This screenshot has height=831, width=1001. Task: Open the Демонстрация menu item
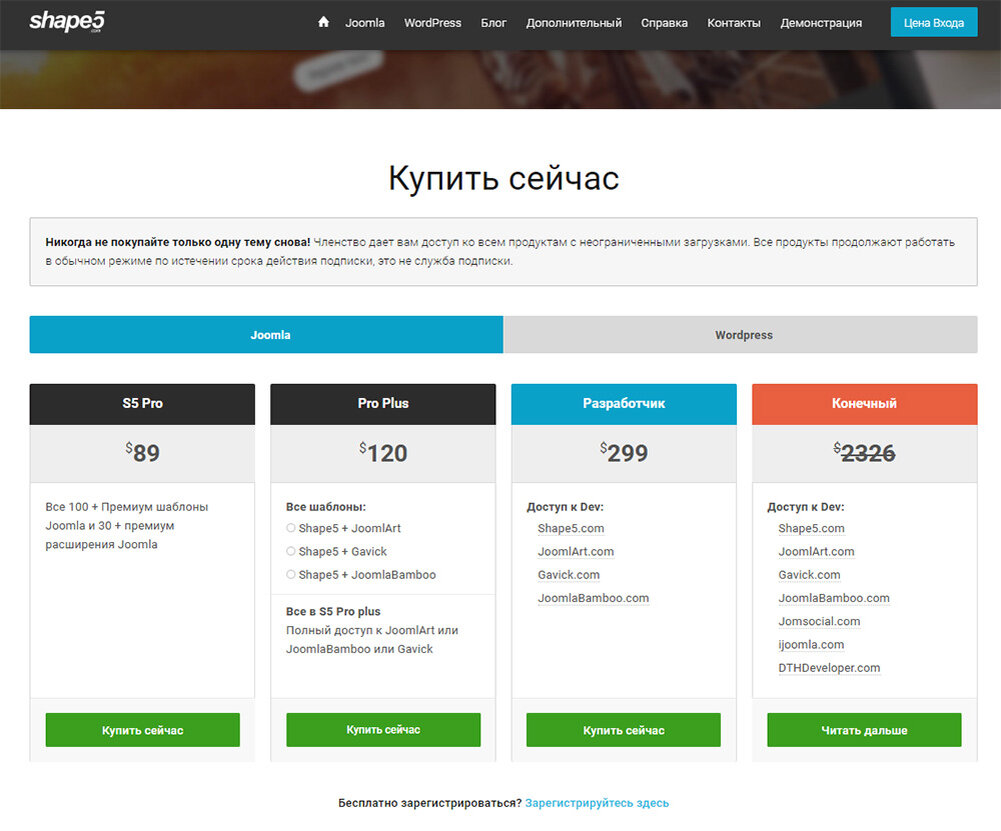(820, 22)
